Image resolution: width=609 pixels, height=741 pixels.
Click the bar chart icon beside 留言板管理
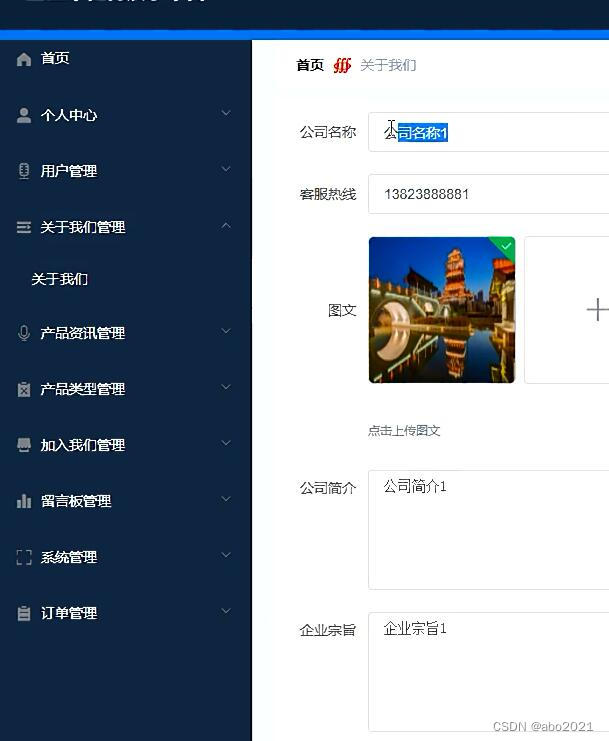[x=24, y=501]
